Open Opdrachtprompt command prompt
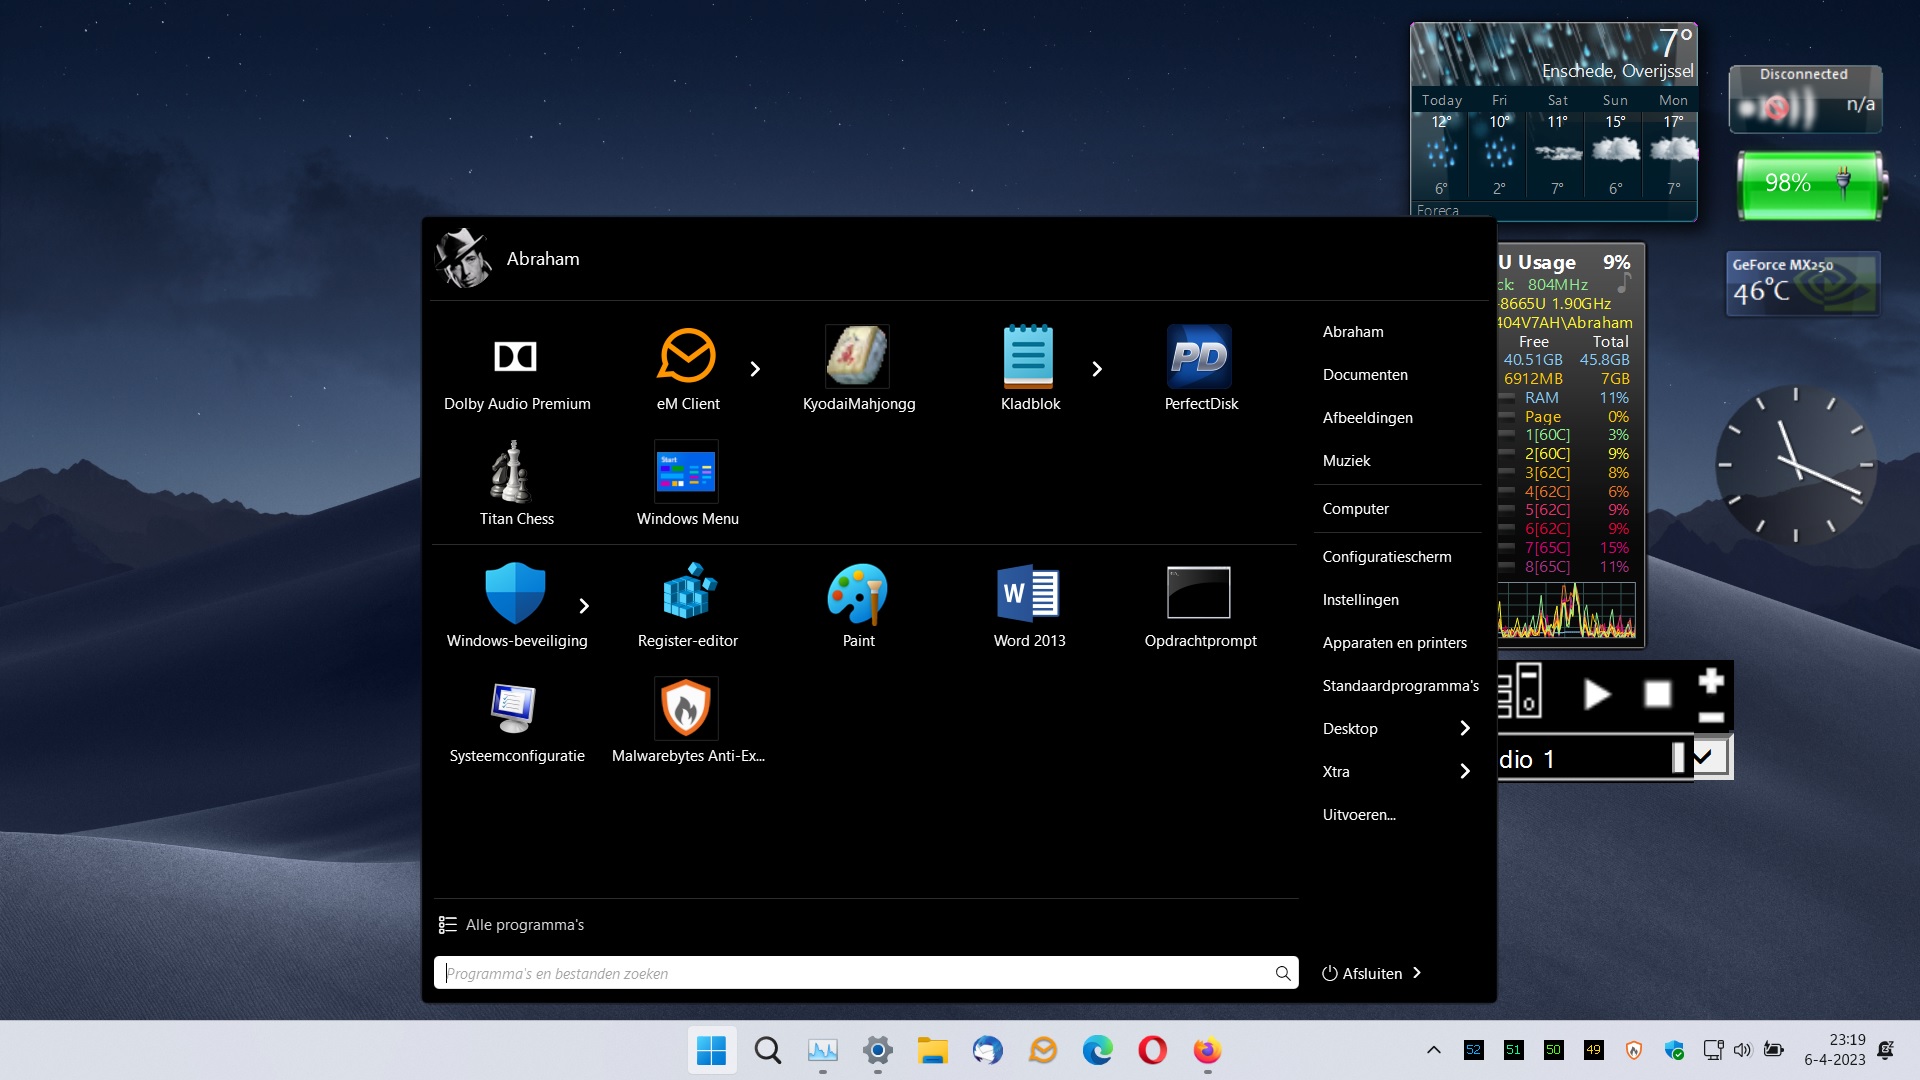The image size is (1920, 1080). 1201,606
